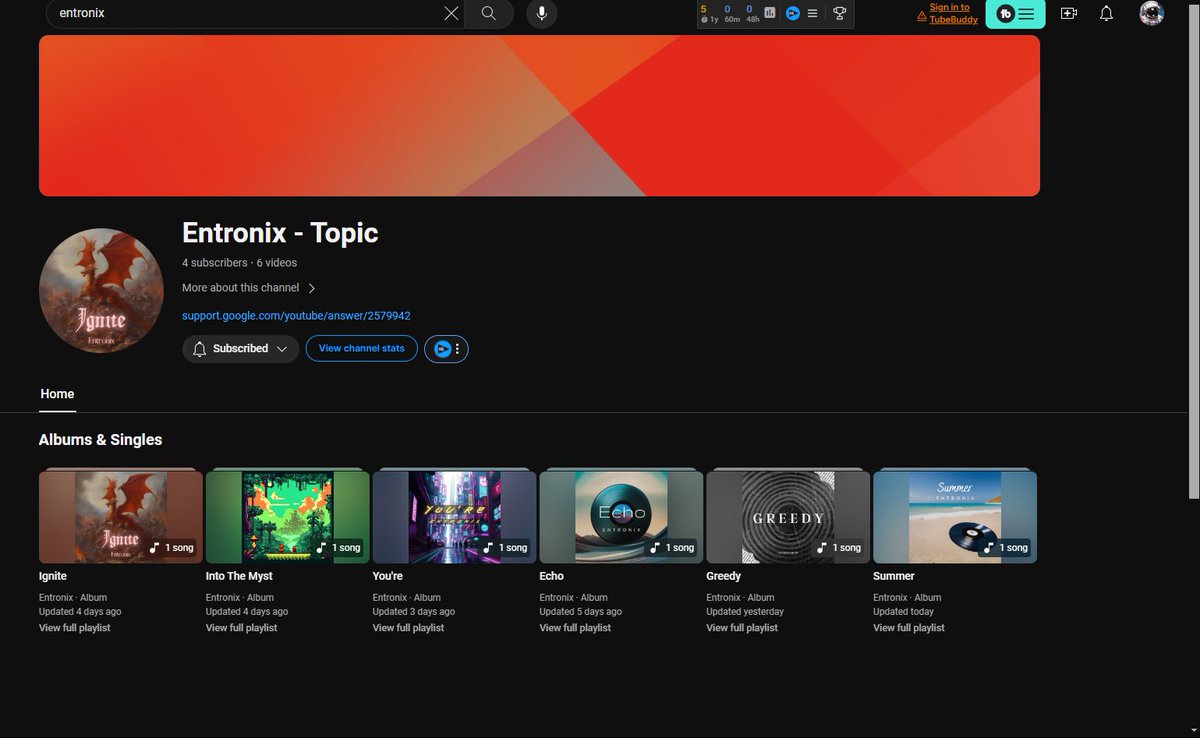Click the Albums & Singles section heading
The image size is (1200, 738).
click(100, 440)
